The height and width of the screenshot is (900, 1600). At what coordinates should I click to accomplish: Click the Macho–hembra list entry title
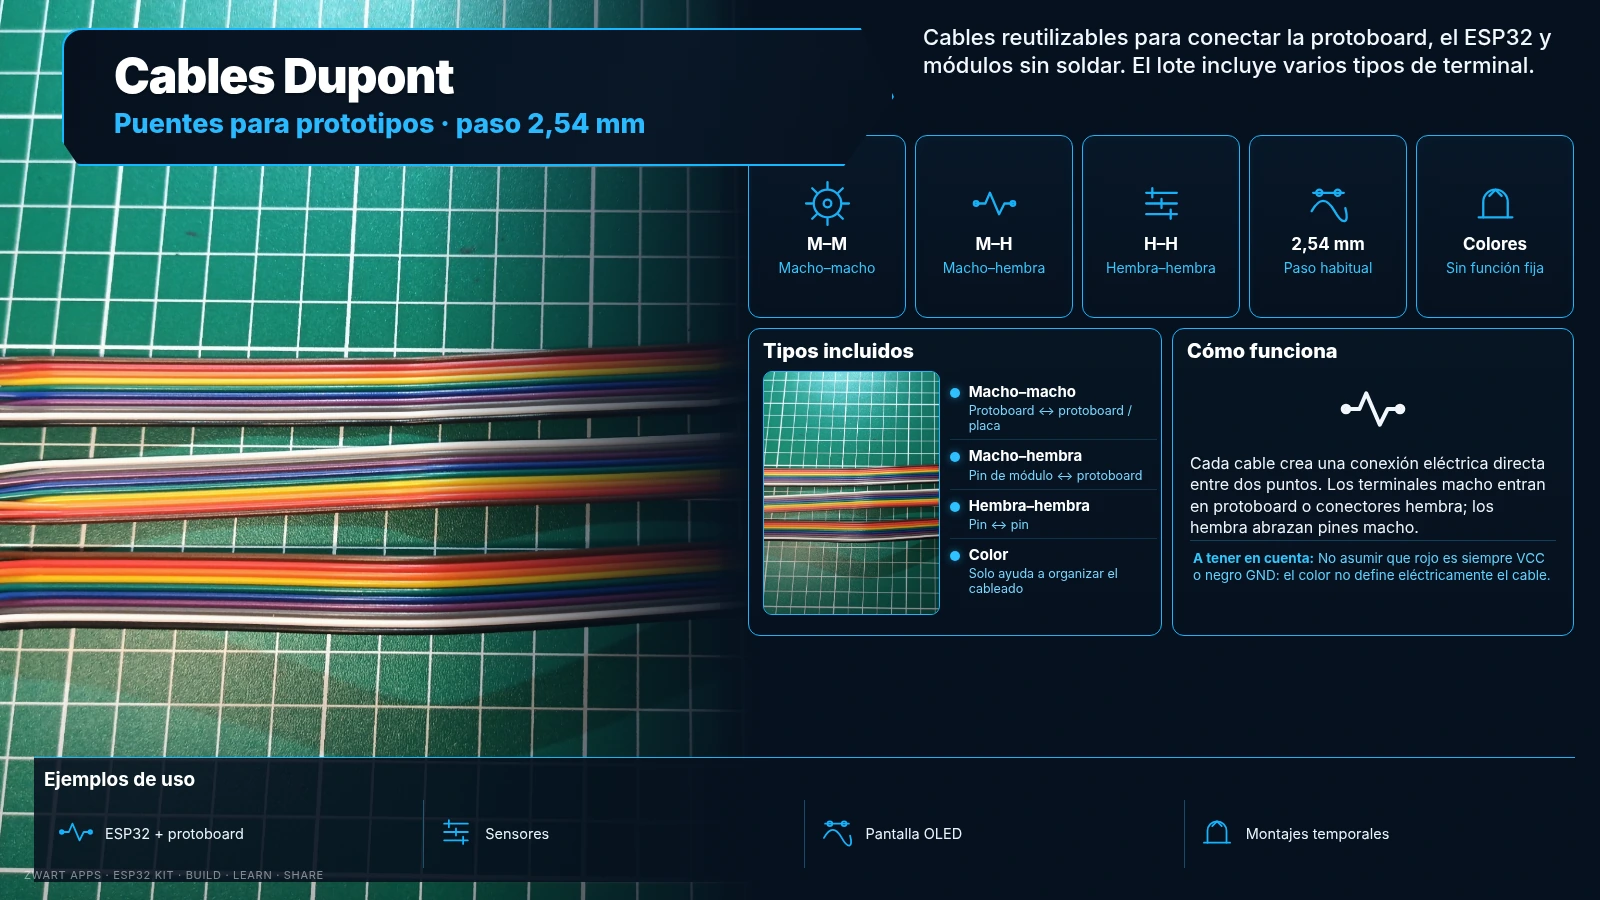pos(1025,456)
